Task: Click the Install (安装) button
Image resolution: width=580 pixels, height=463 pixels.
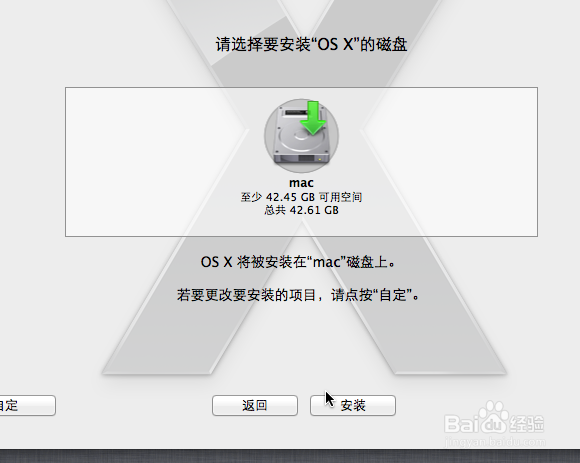Action: [x=353, y=405]
